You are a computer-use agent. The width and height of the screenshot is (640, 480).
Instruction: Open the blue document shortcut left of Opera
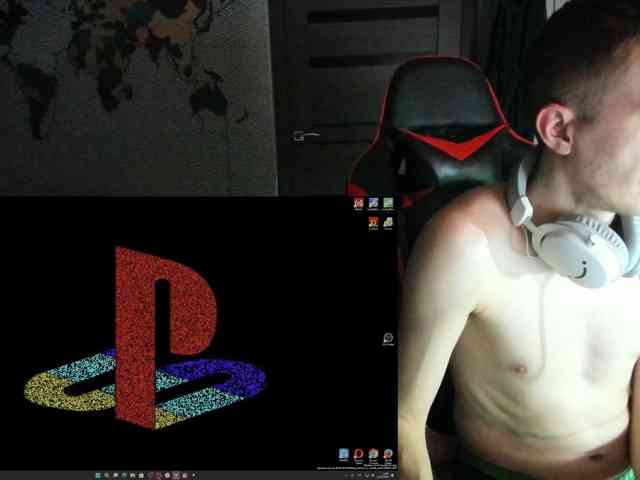[344, 454]
